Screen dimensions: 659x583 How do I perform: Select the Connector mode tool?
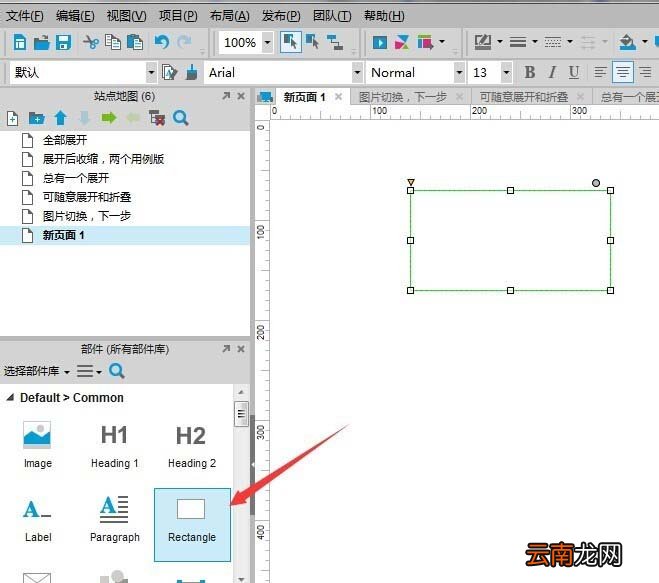pos(335,42)
